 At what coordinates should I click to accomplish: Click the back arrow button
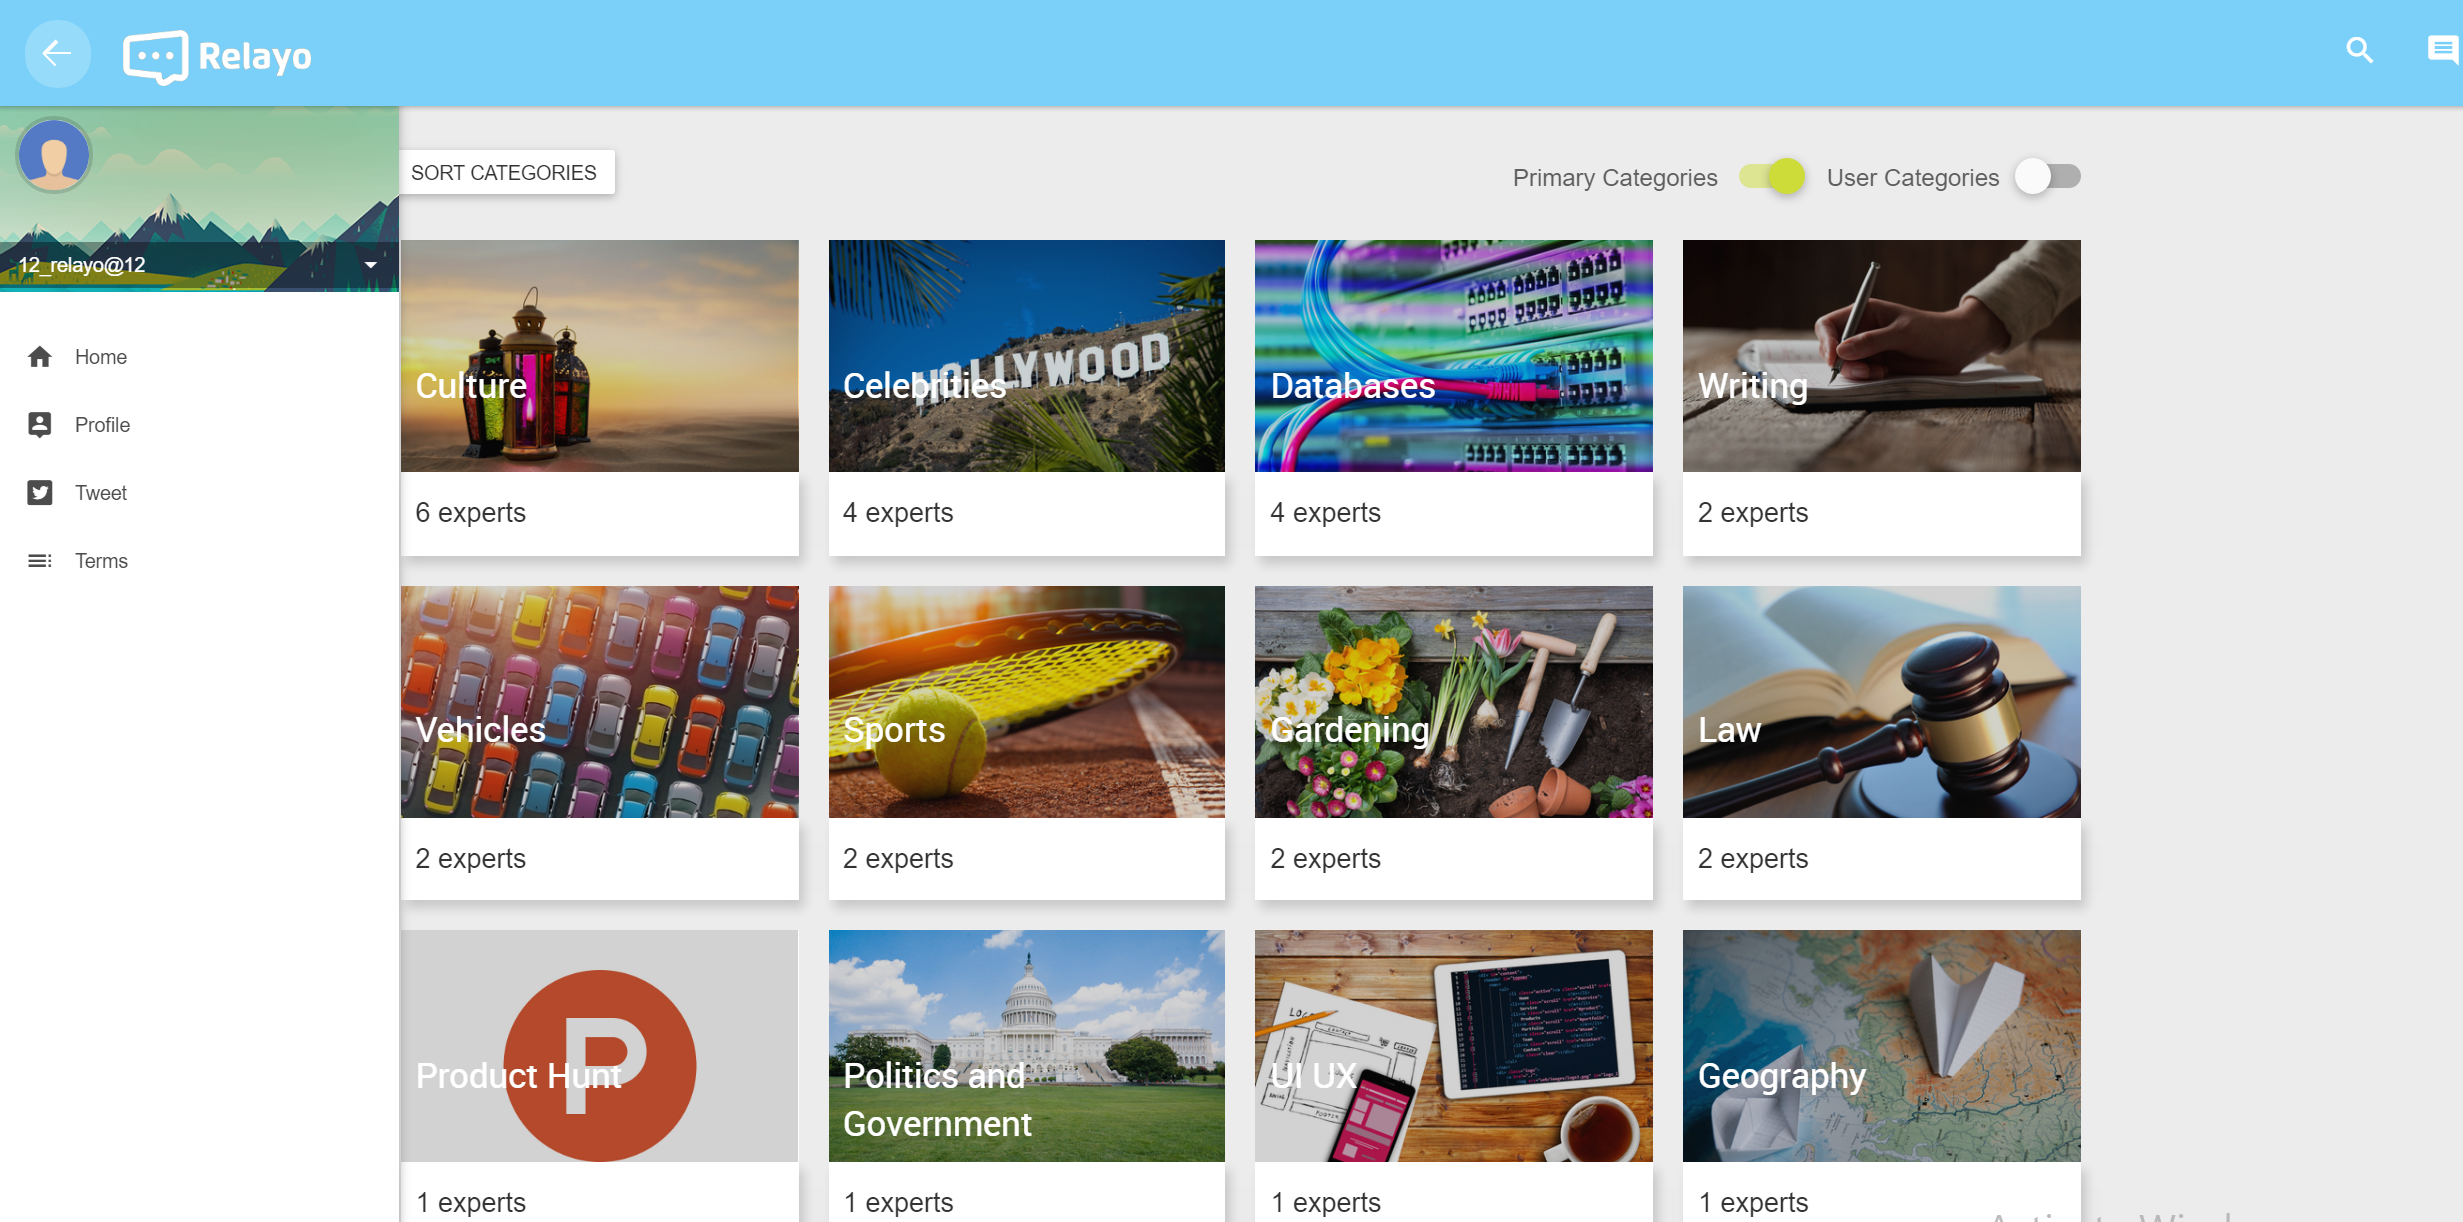[x=57, y=53]
